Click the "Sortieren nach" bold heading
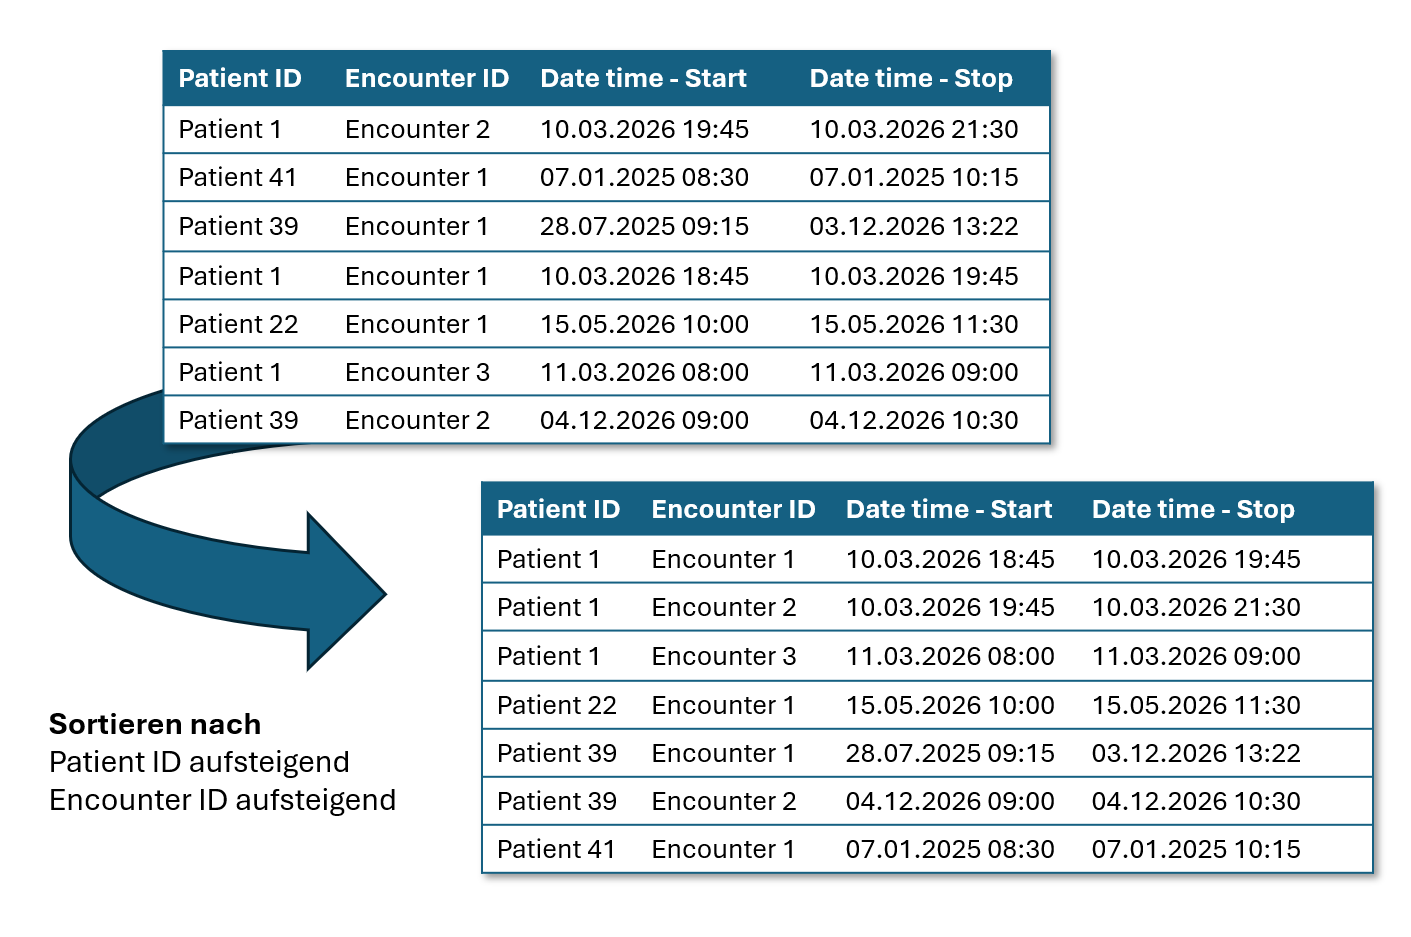The height and width of the screenshot is (937, 1411). point(155,724)
